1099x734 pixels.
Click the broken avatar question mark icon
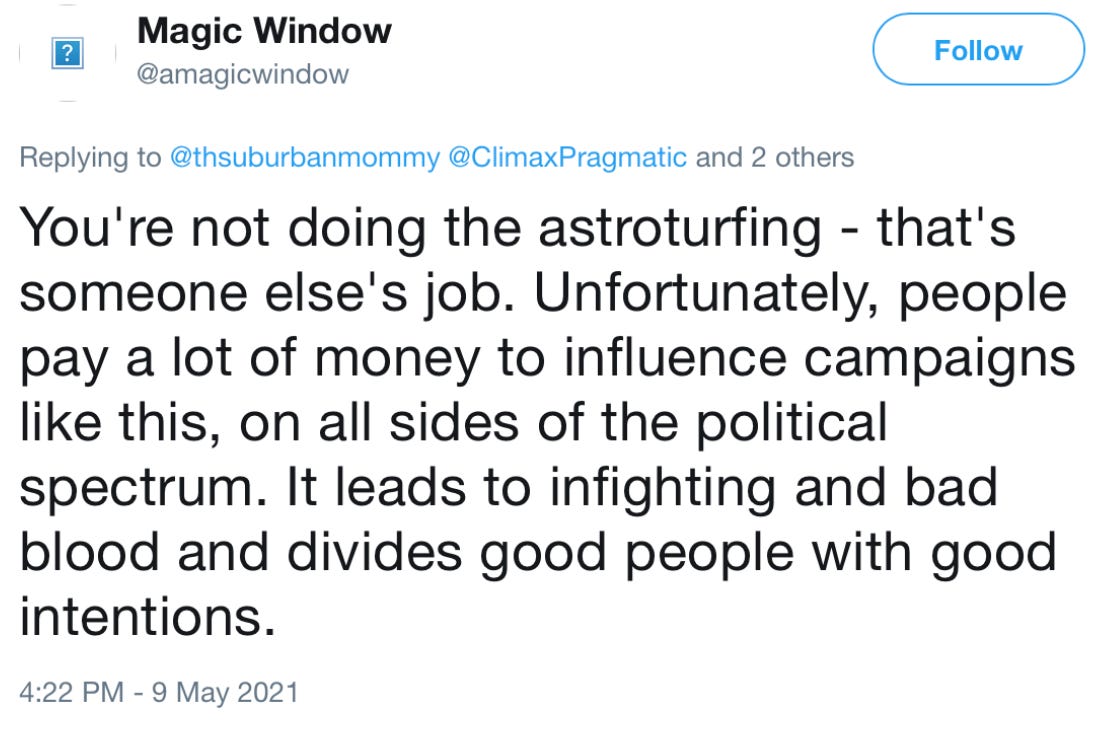[67, 53]
